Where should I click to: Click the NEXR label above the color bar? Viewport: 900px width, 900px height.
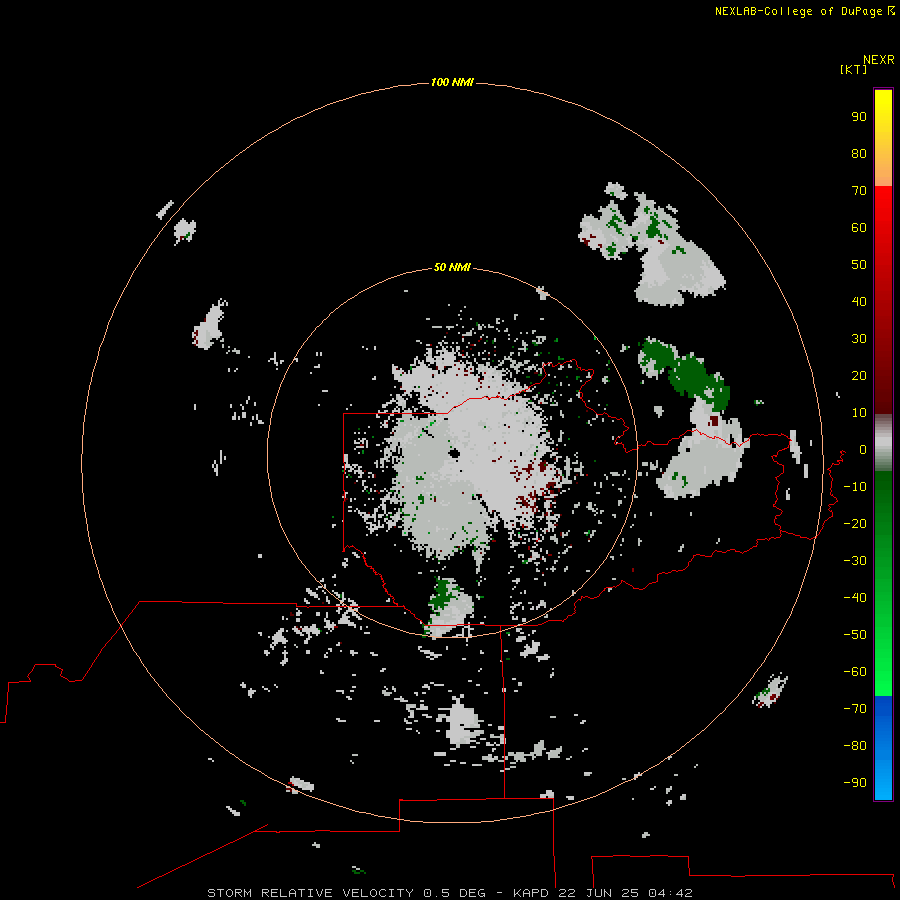(879, 60)
